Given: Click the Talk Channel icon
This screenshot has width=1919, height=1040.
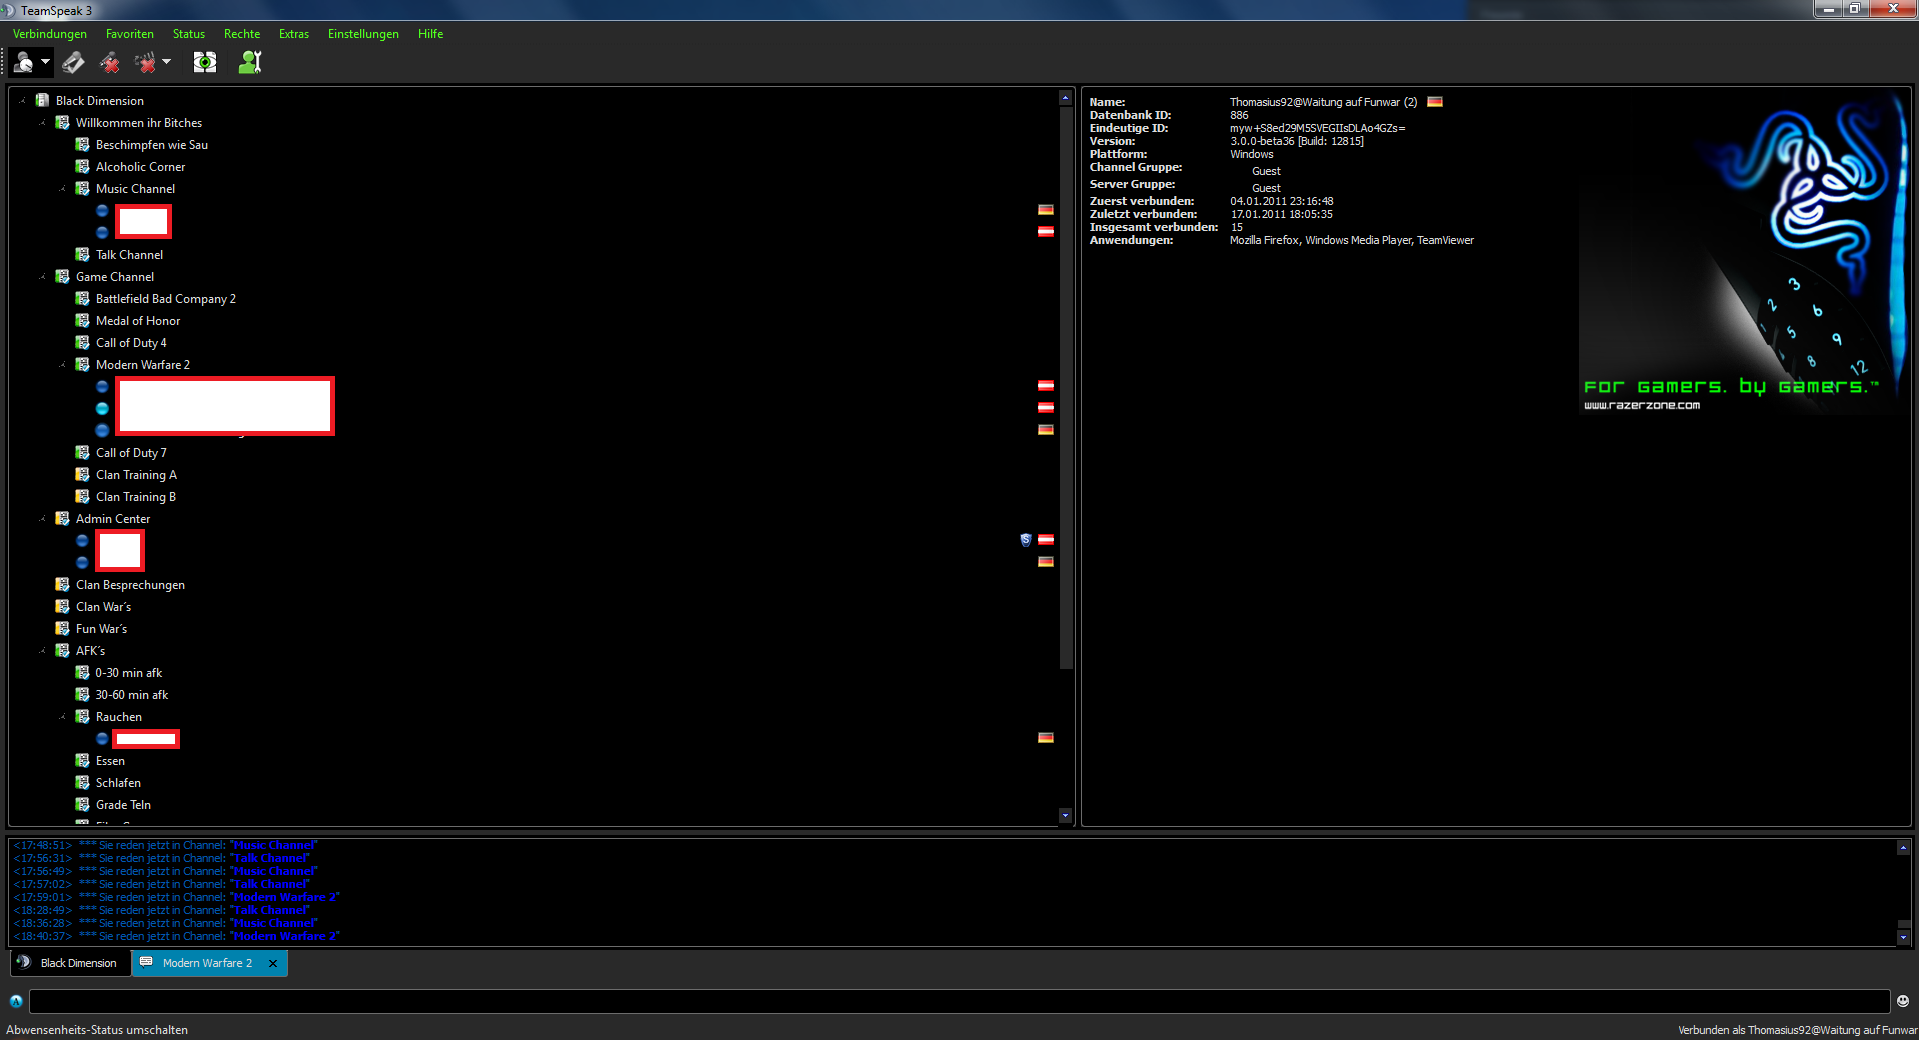Looking at the screenshot, I should [x=82, y=254].
